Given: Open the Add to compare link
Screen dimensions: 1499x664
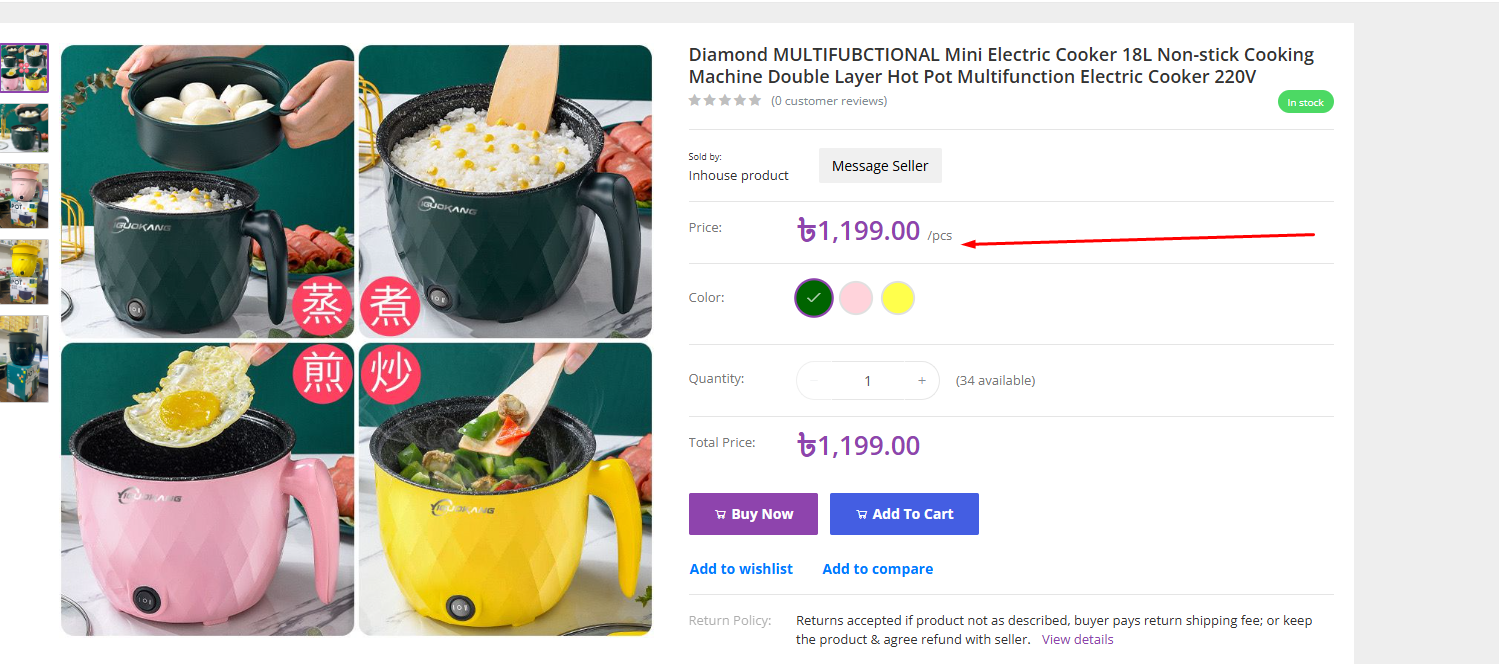Looking at the screenshot, I should click(x=877, y=569).
